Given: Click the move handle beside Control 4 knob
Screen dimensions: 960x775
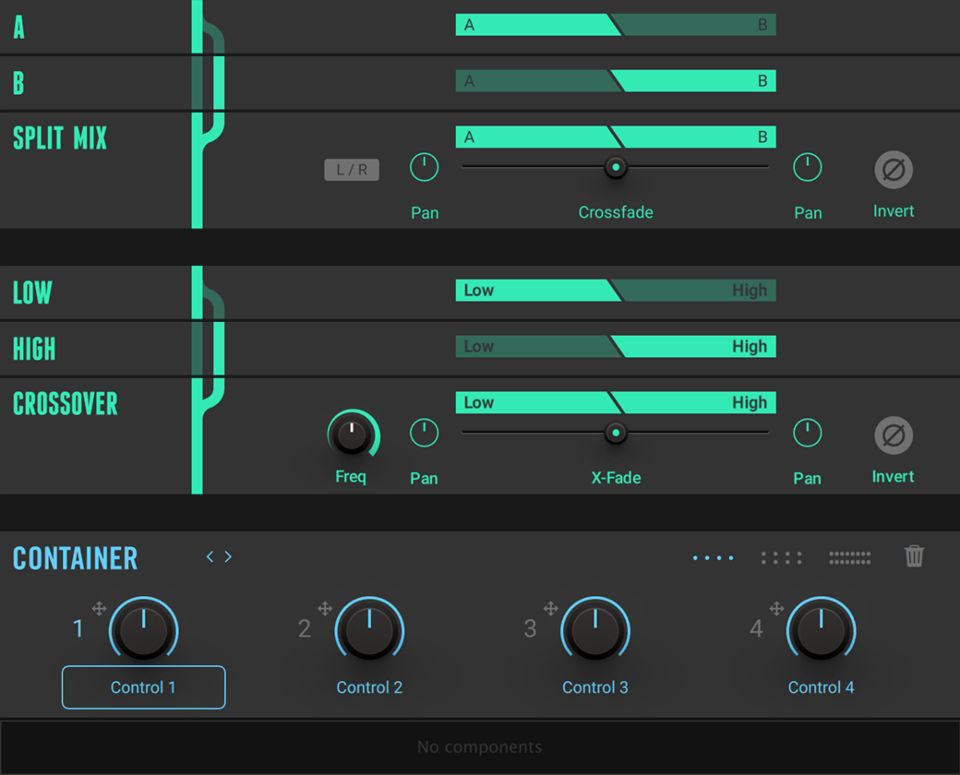Looking at the screenshot, I should coord(777,608).
